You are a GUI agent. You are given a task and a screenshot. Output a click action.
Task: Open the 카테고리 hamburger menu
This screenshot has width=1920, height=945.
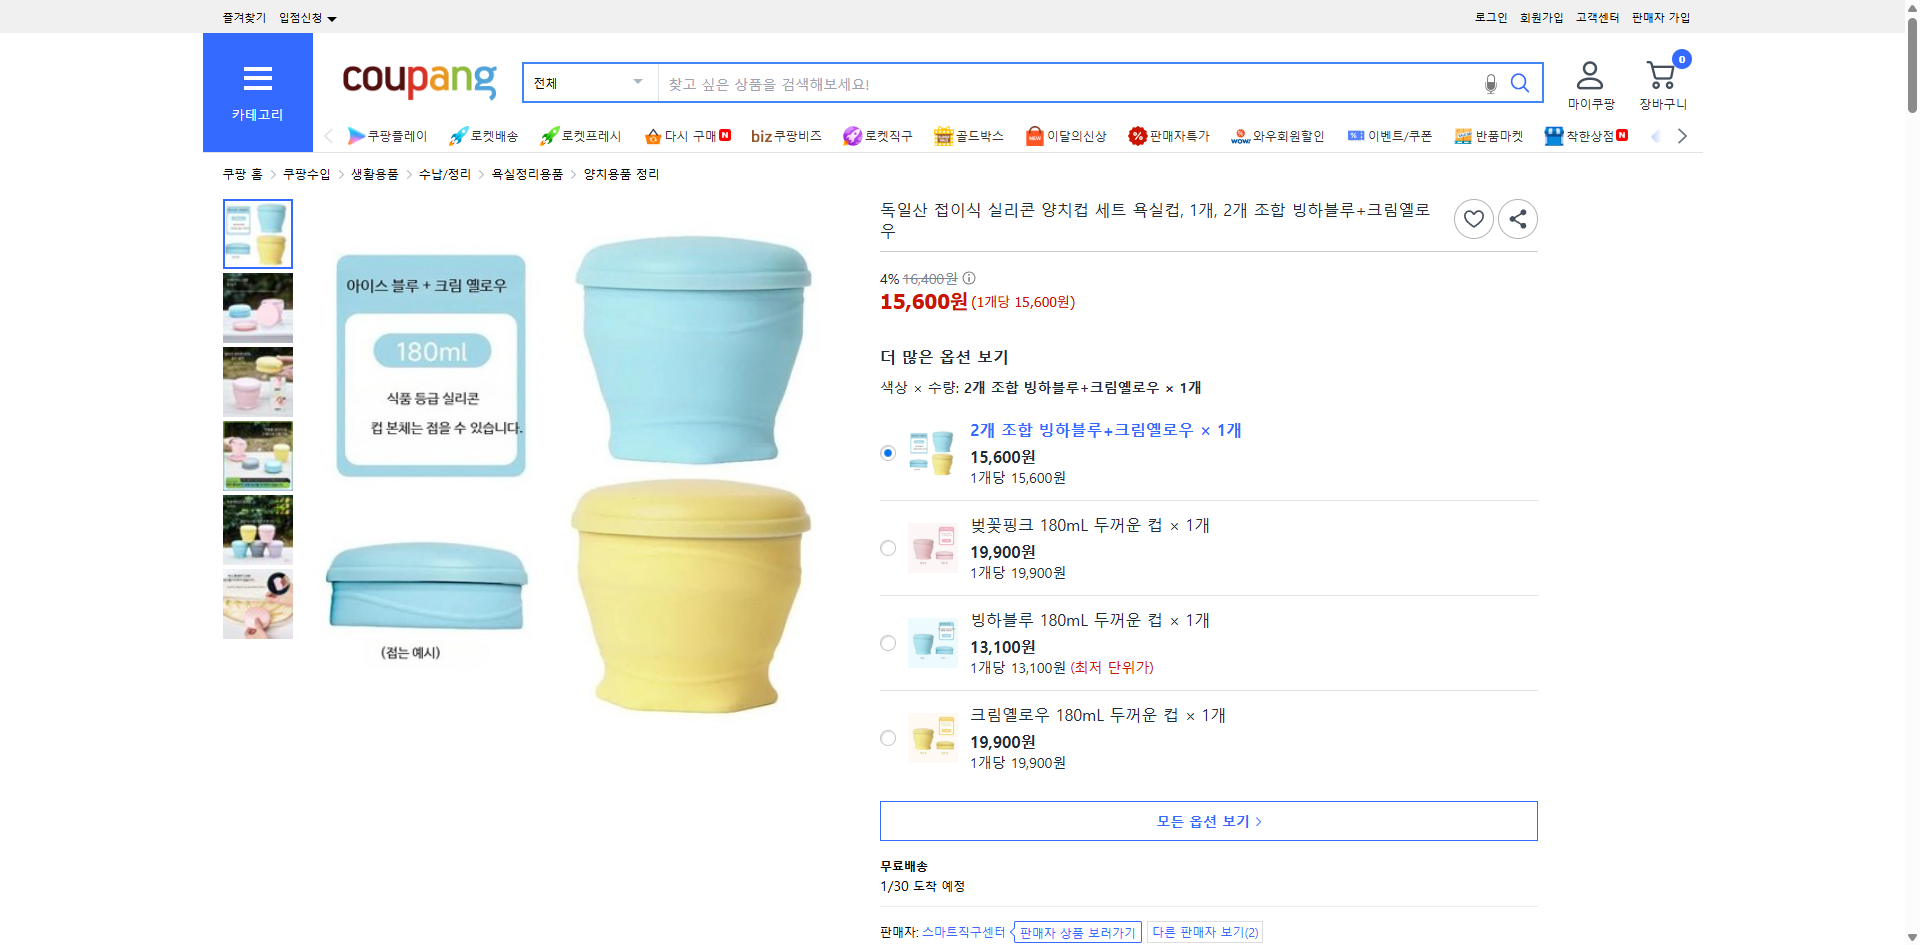(257, 79)
